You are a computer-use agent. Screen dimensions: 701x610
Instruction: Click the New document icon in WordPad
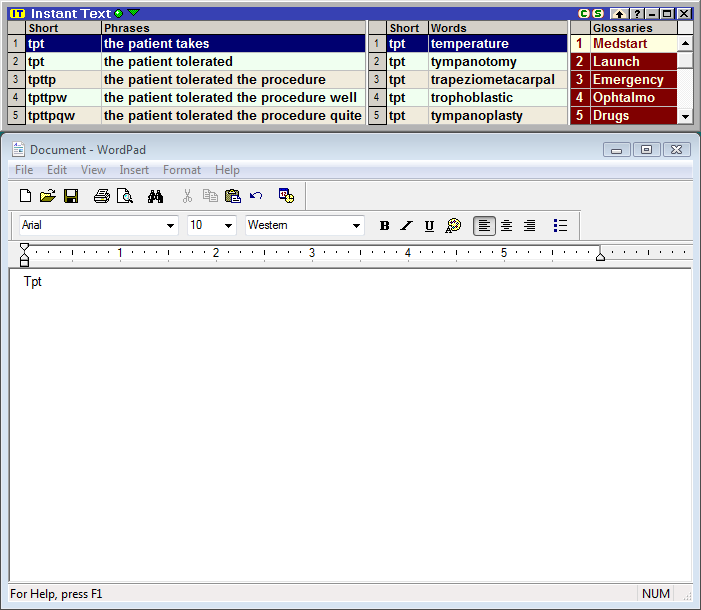click(x=25, y=196)
